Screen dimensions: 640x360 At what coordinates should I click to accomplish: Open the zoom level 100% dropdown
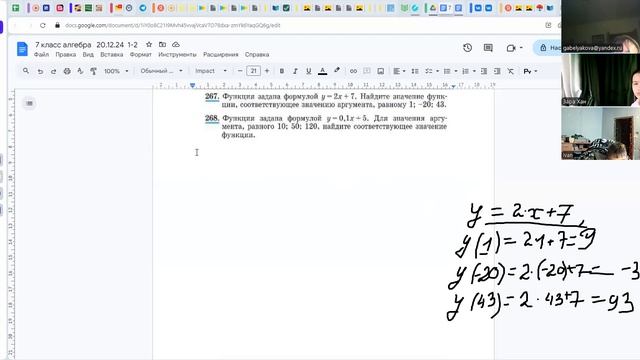(x=116, y=71)
